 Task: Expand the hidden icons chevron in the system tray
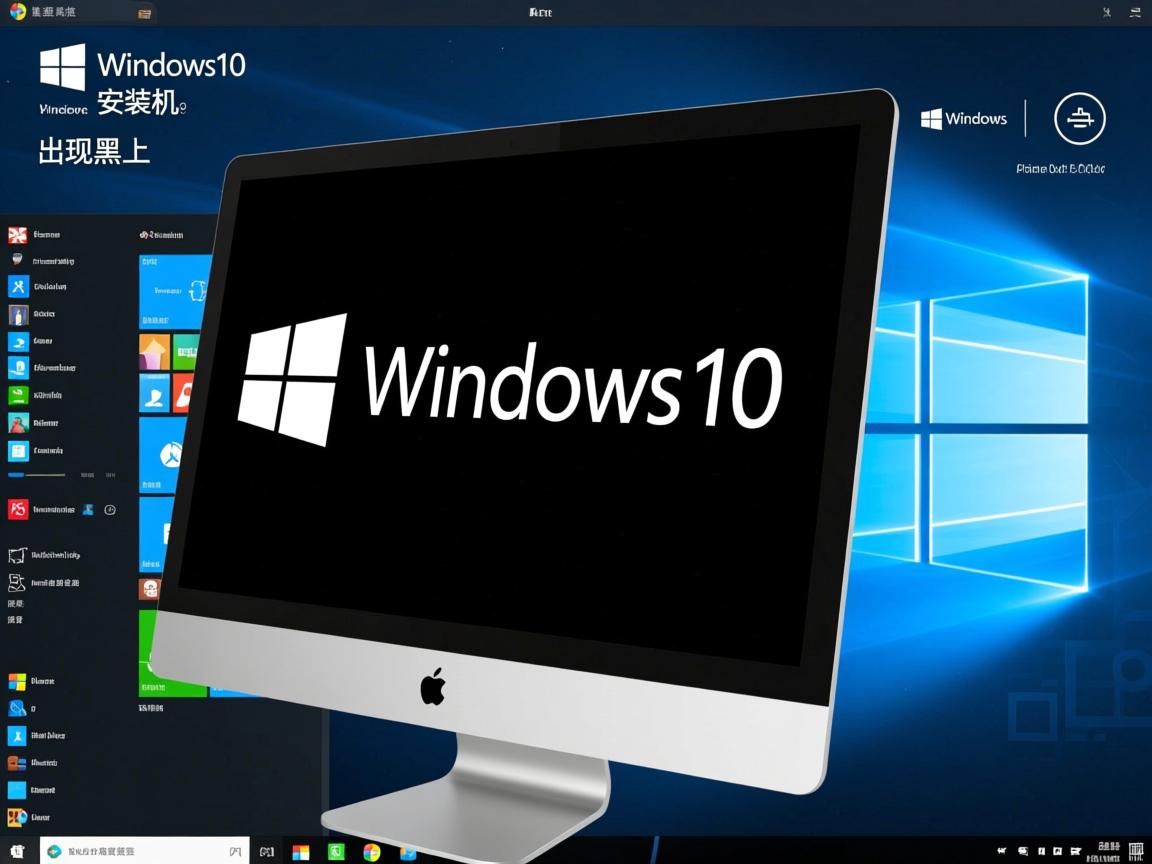coord(1001,851)
